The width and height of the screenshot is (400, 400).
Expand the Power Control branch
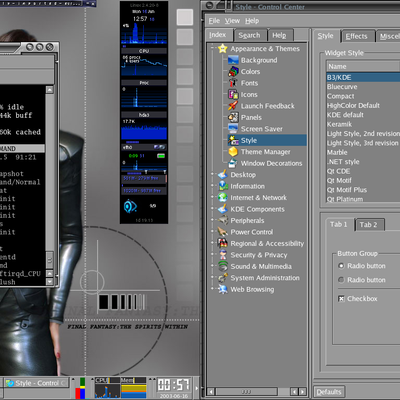coord(212,232)
